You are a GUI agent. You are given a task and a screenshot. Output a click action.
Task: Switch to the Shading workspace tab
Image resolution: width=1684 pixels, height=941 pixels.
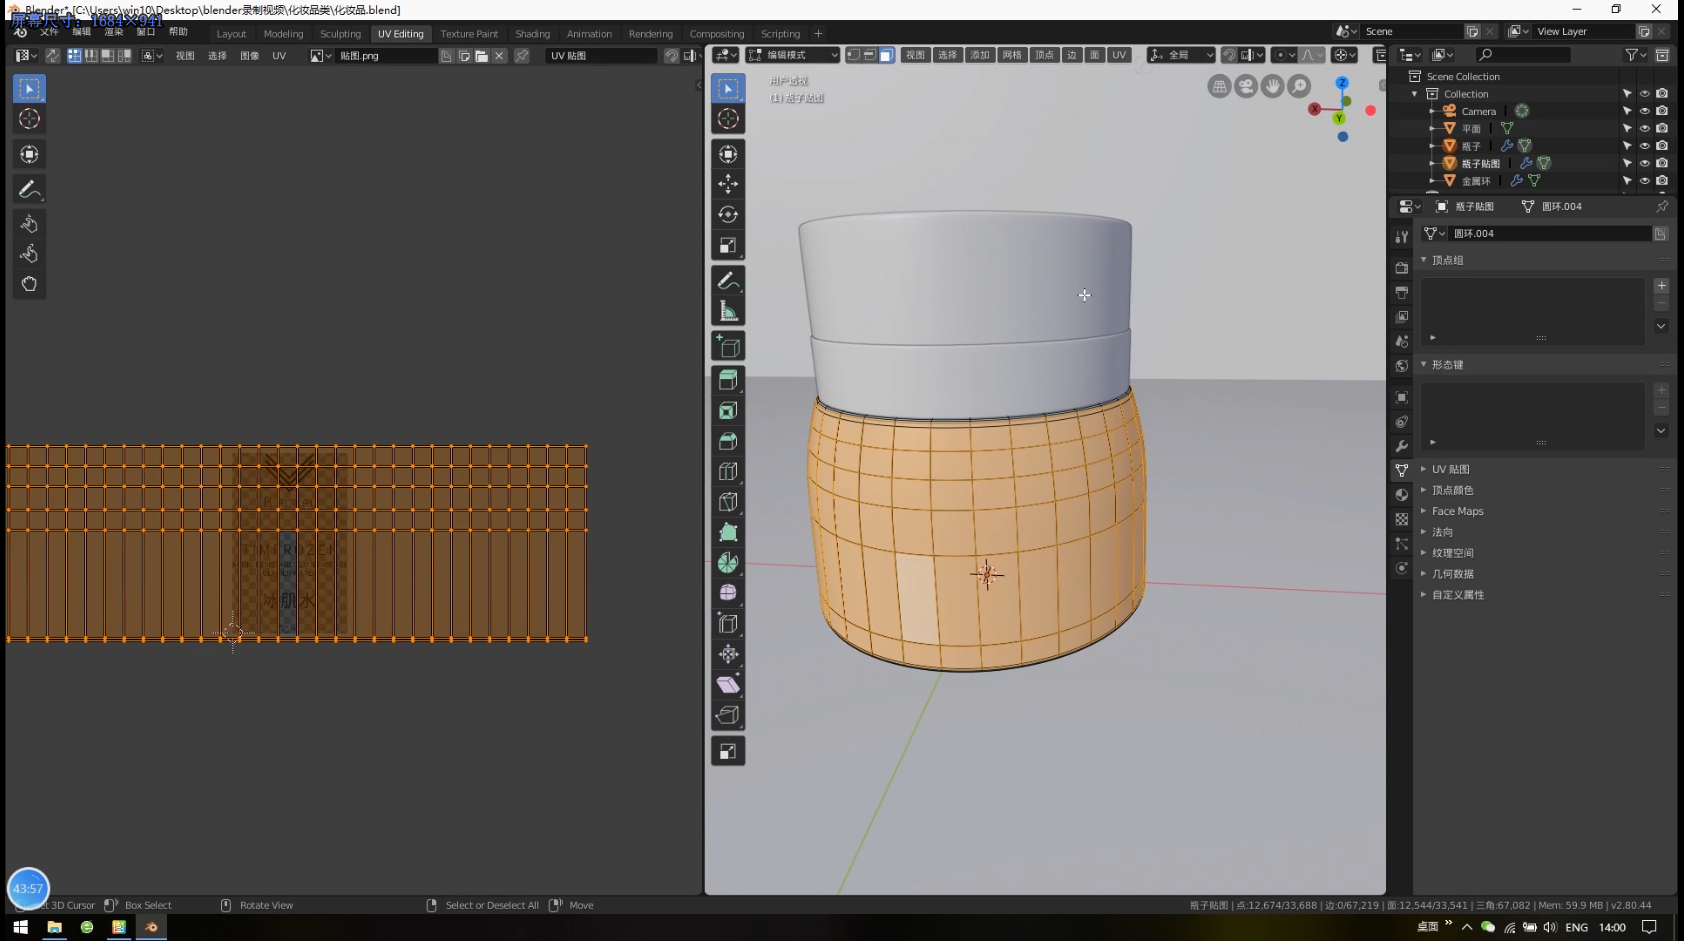[x=533, y=33]
